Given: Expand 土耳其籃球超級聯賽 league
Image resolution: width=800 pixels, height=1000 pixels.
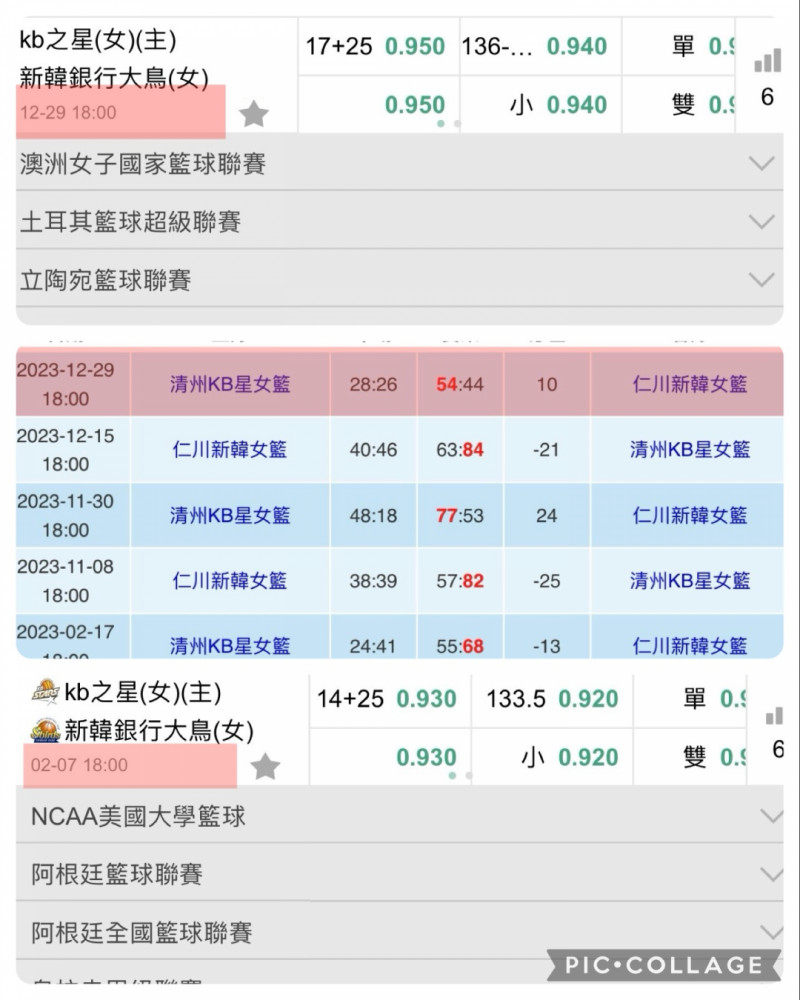Looking at the screenshot, I should coord(399,221).
